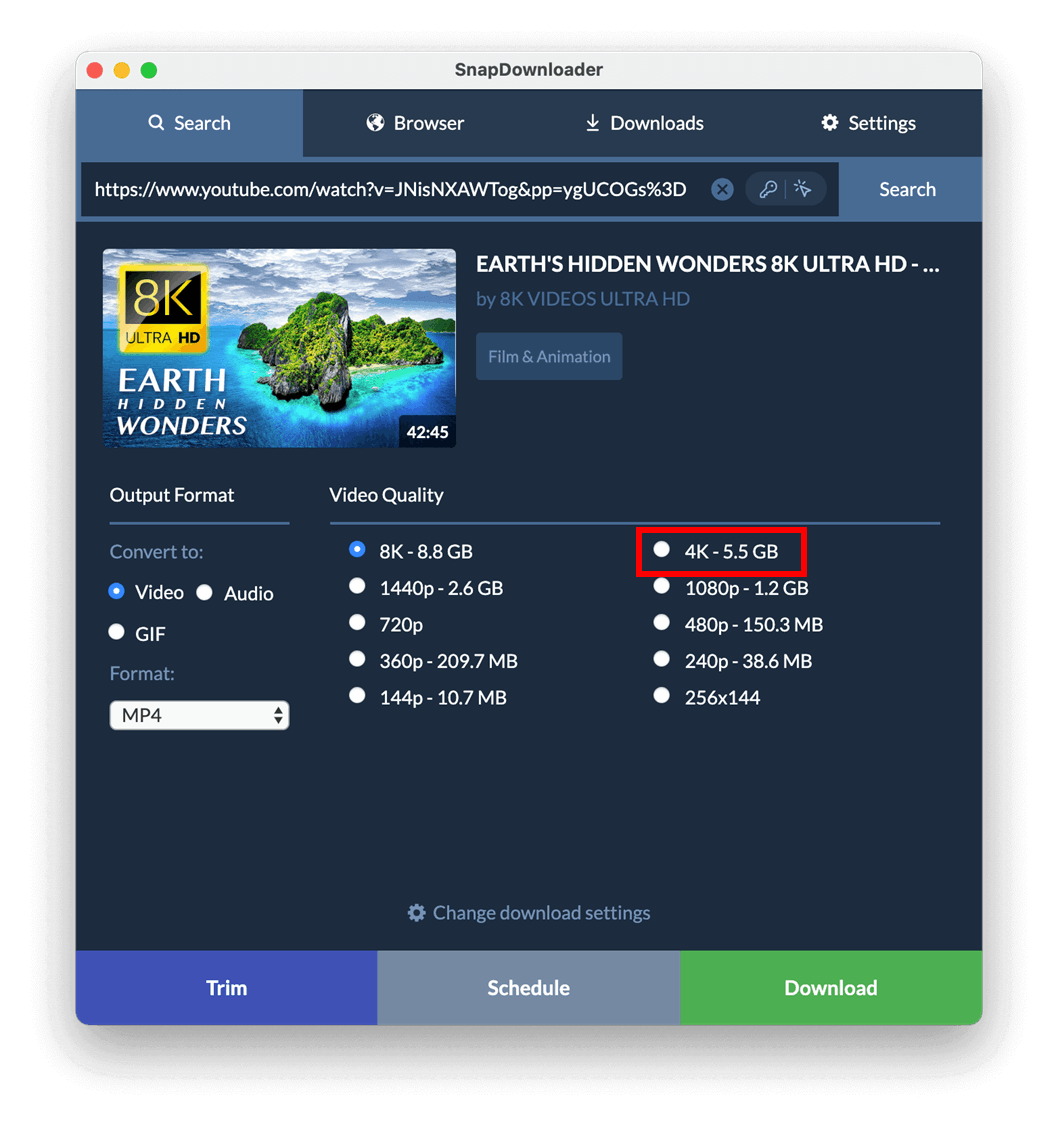Click the key icon in URL bar

[768, 189]
